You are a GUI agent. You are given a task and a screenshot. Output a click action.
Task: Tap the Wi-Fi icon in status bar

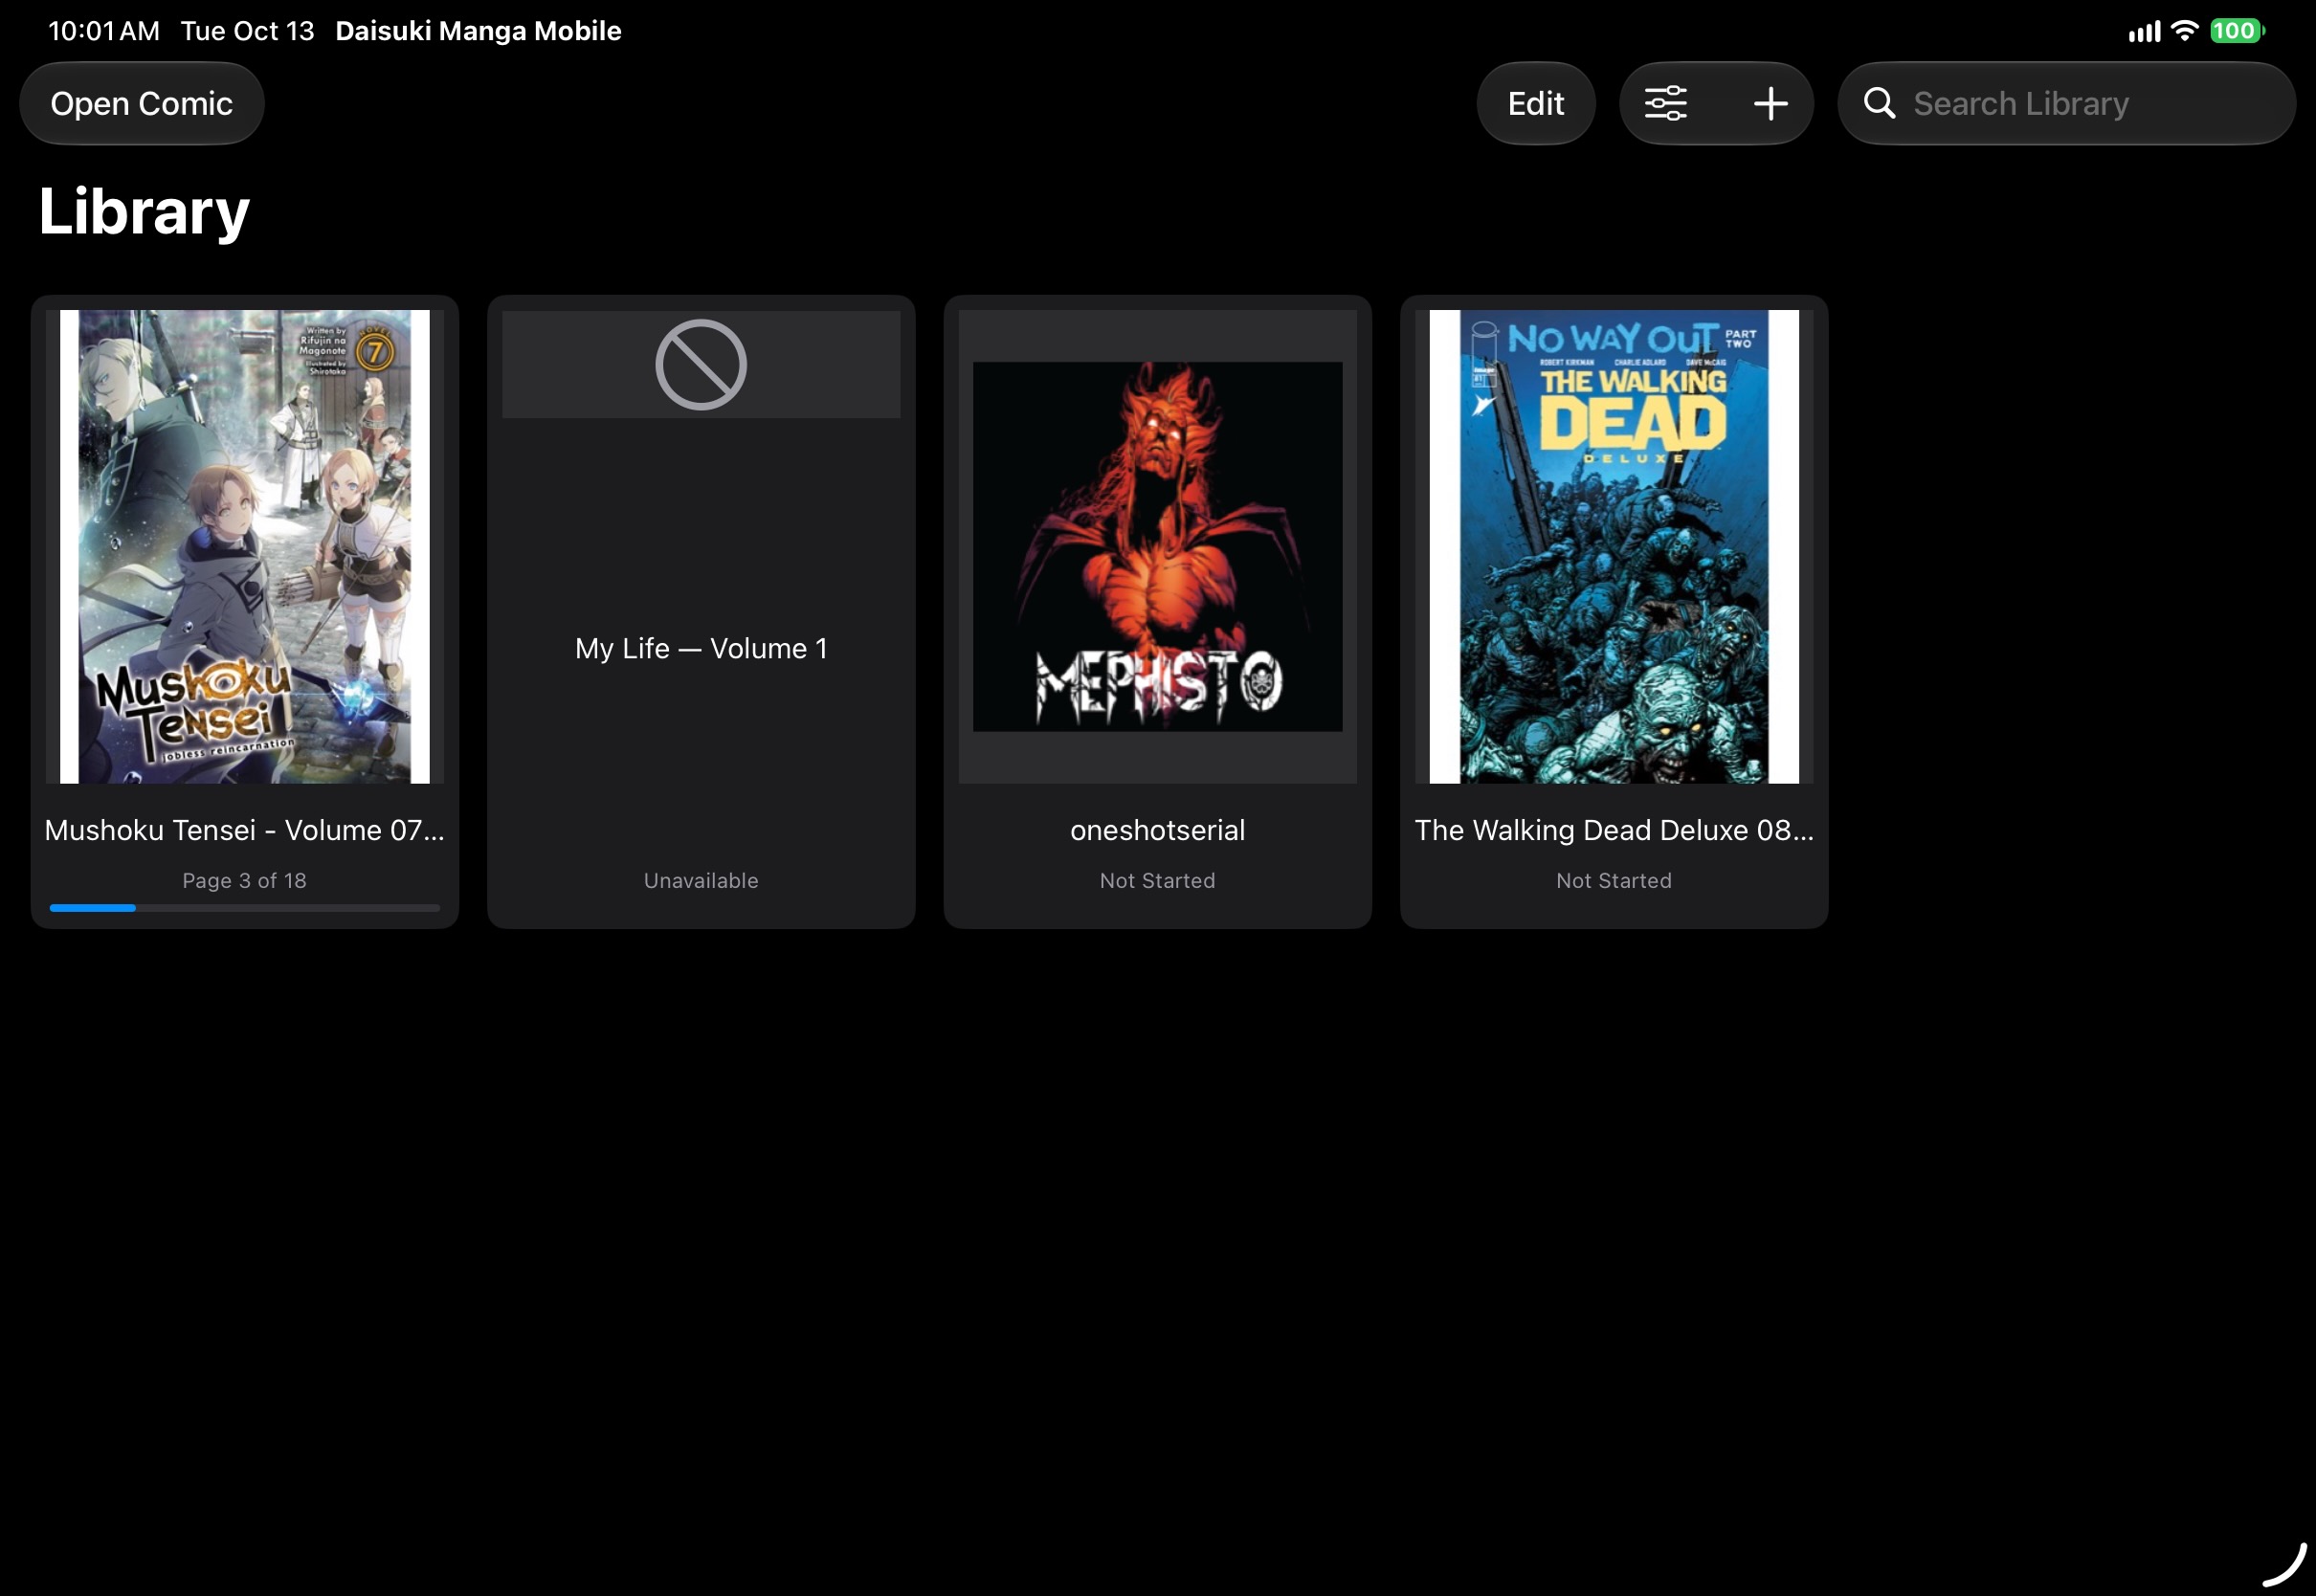(x=2186, y=31)
